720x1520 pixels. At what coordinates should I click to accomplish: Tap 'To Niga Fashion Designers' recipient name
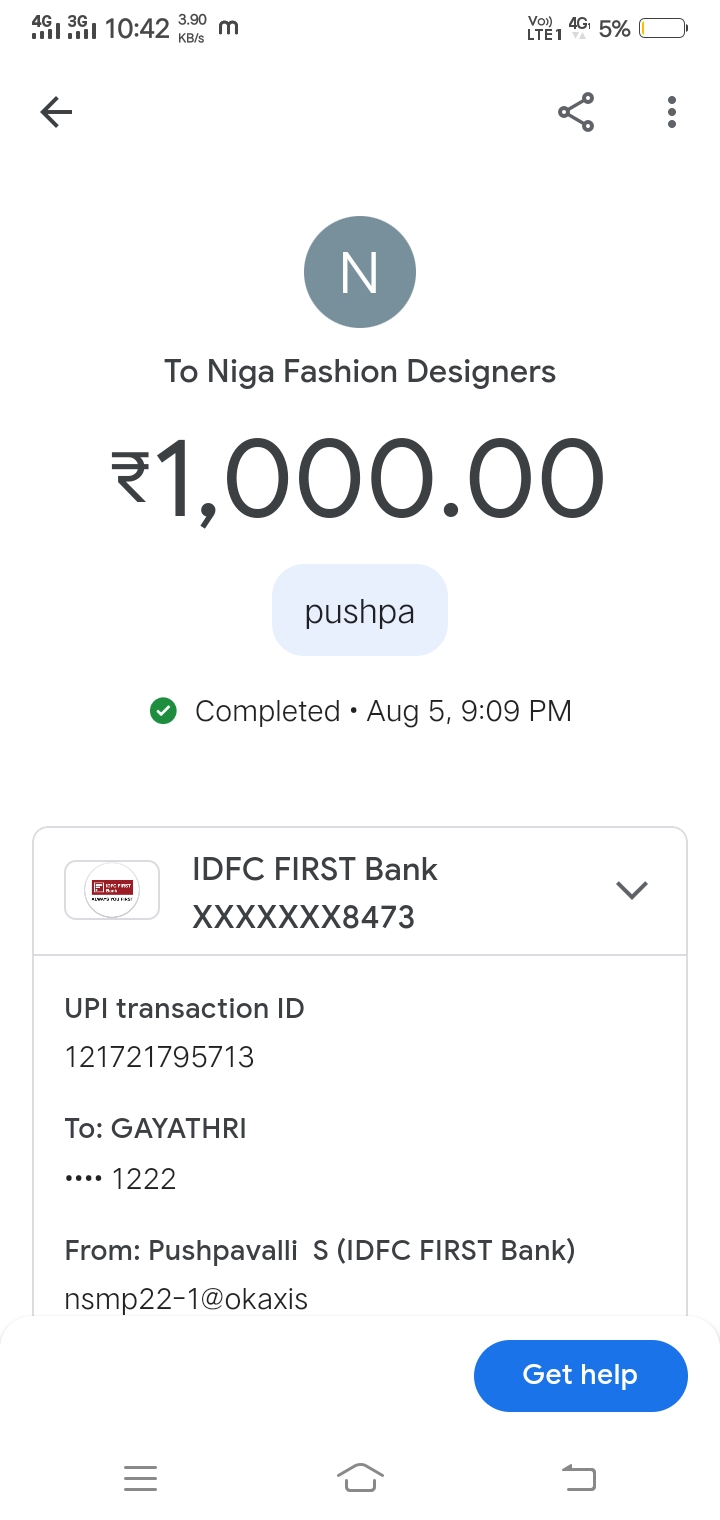360,372
